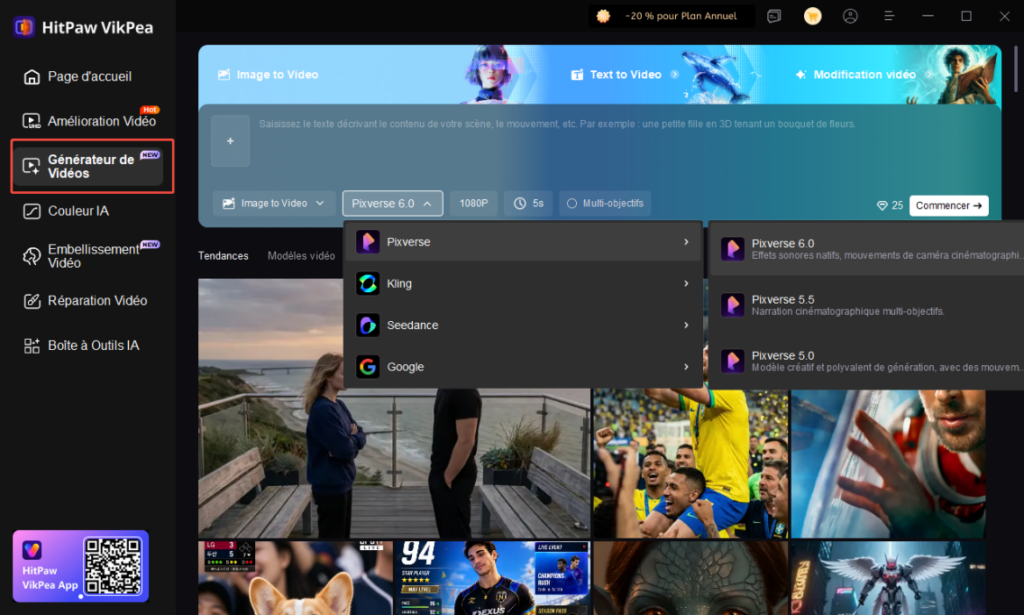This screenshot has width=1024, height=615.
Task: Open the 1080P resolution selector
Action: point(473,203)
